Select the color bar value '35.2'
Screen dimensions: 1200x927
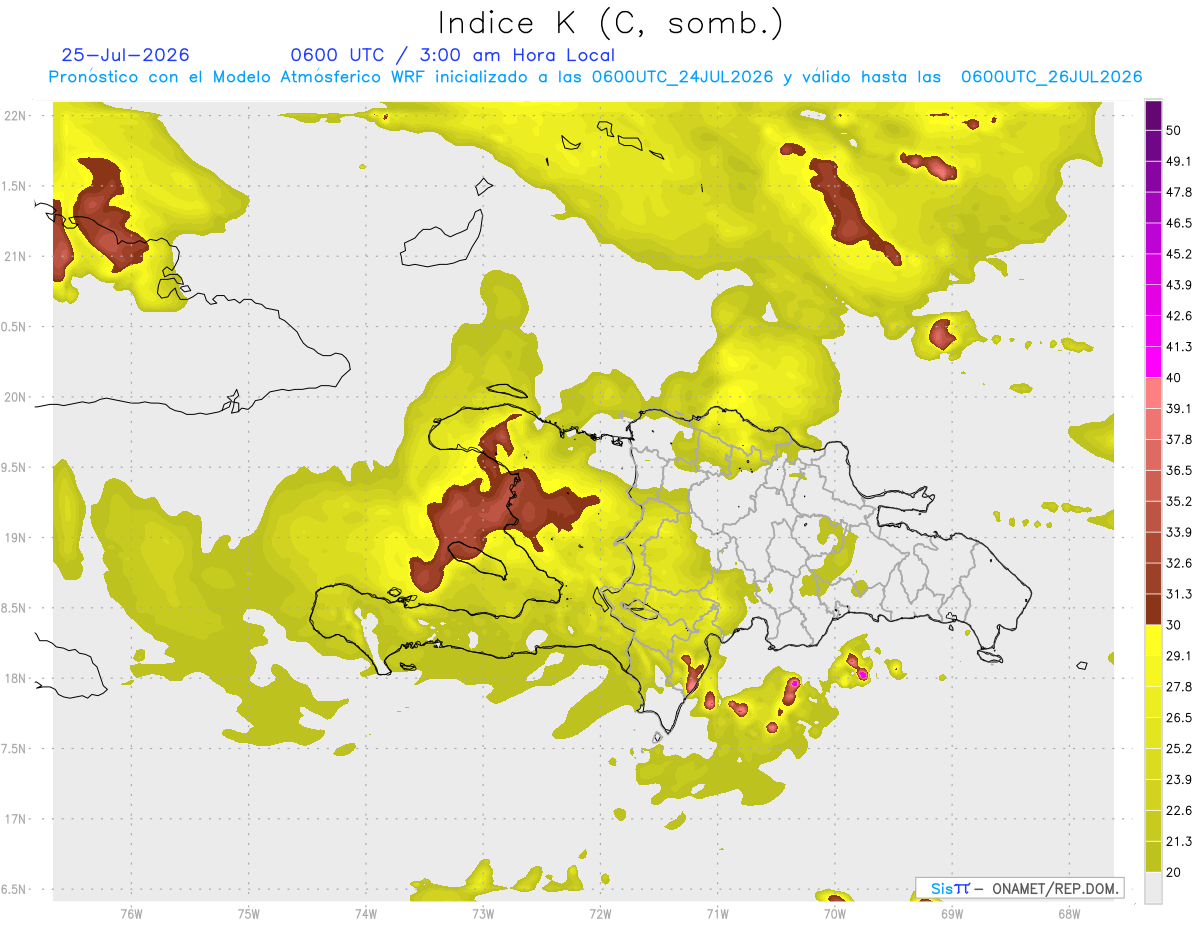click(x=1179, y=501)
